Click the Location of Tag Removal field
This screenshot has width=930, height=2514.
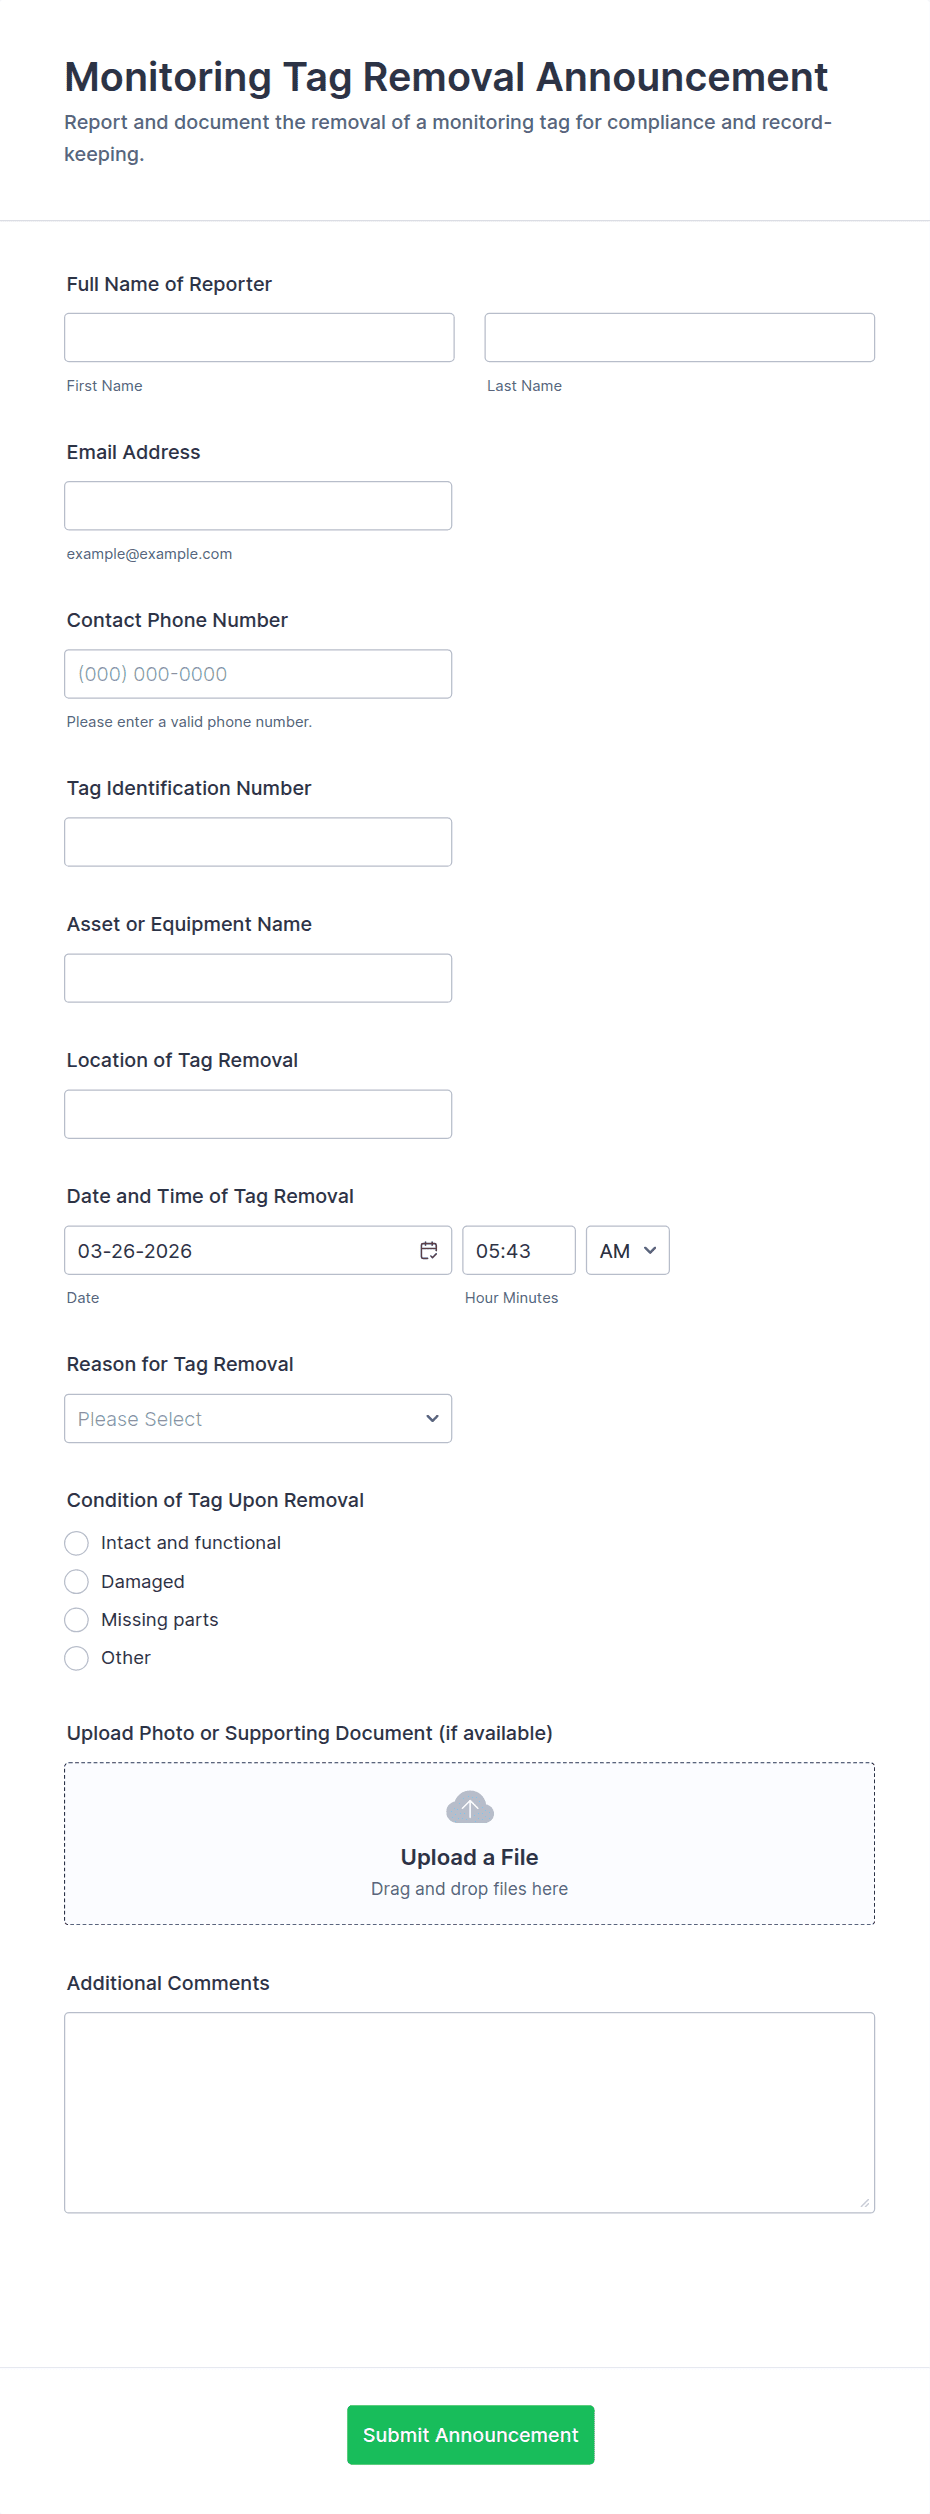[258, 1114]
